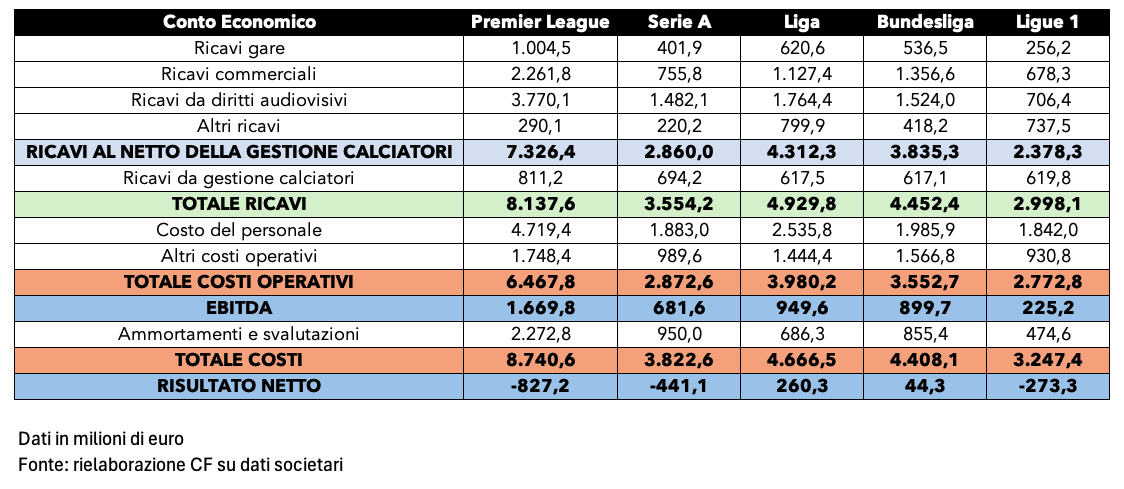This screenshot has width=1124, height=489.
Task: Click the Ricavi gare row label
Action: tap(239, 48)
